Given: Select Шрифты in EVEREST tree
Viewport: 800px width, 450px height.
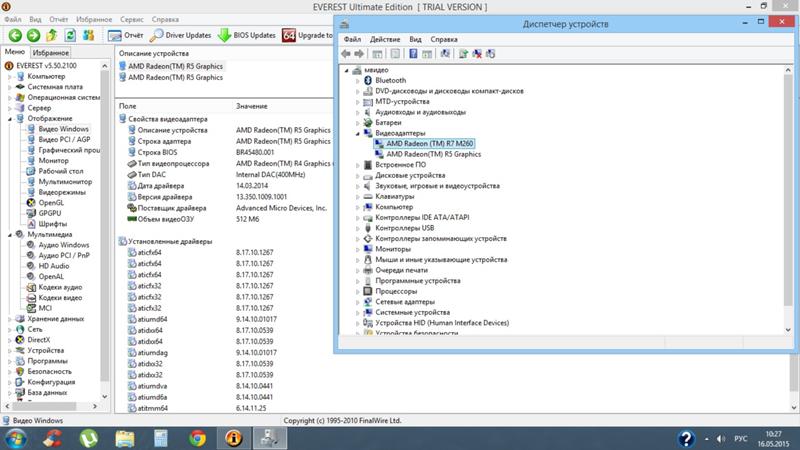Looking at the screenshot, I should click(53, 224).
